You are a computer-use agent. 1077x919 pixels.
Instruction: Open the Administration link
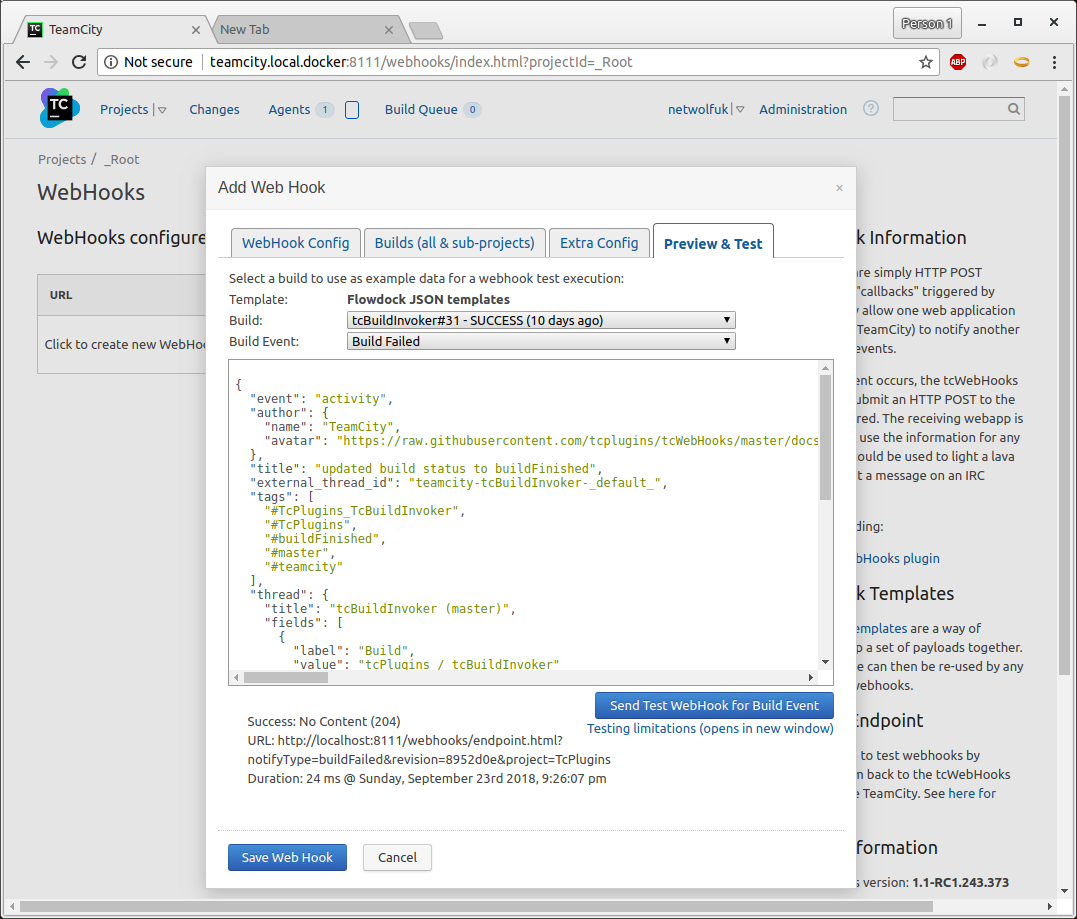pos(803,109)
